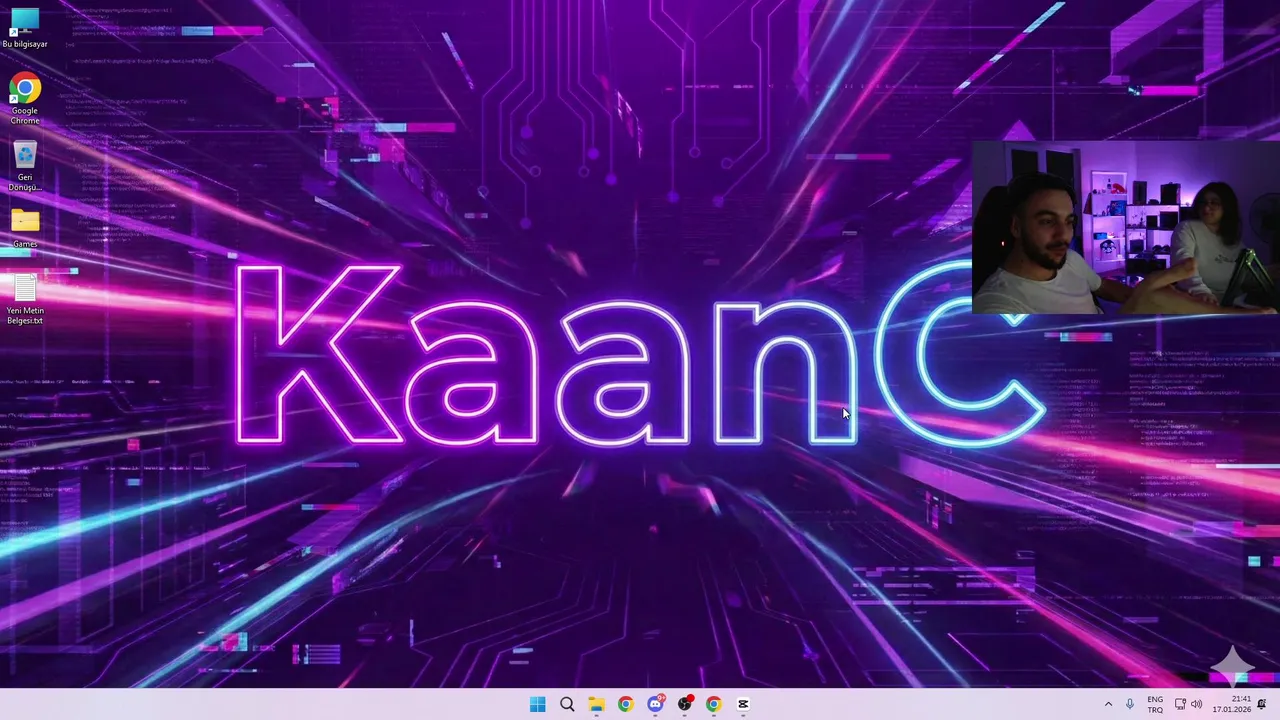Open File Explorer from the taskbar
Viewport: 1280px width, 720px height.
(596, 704)
